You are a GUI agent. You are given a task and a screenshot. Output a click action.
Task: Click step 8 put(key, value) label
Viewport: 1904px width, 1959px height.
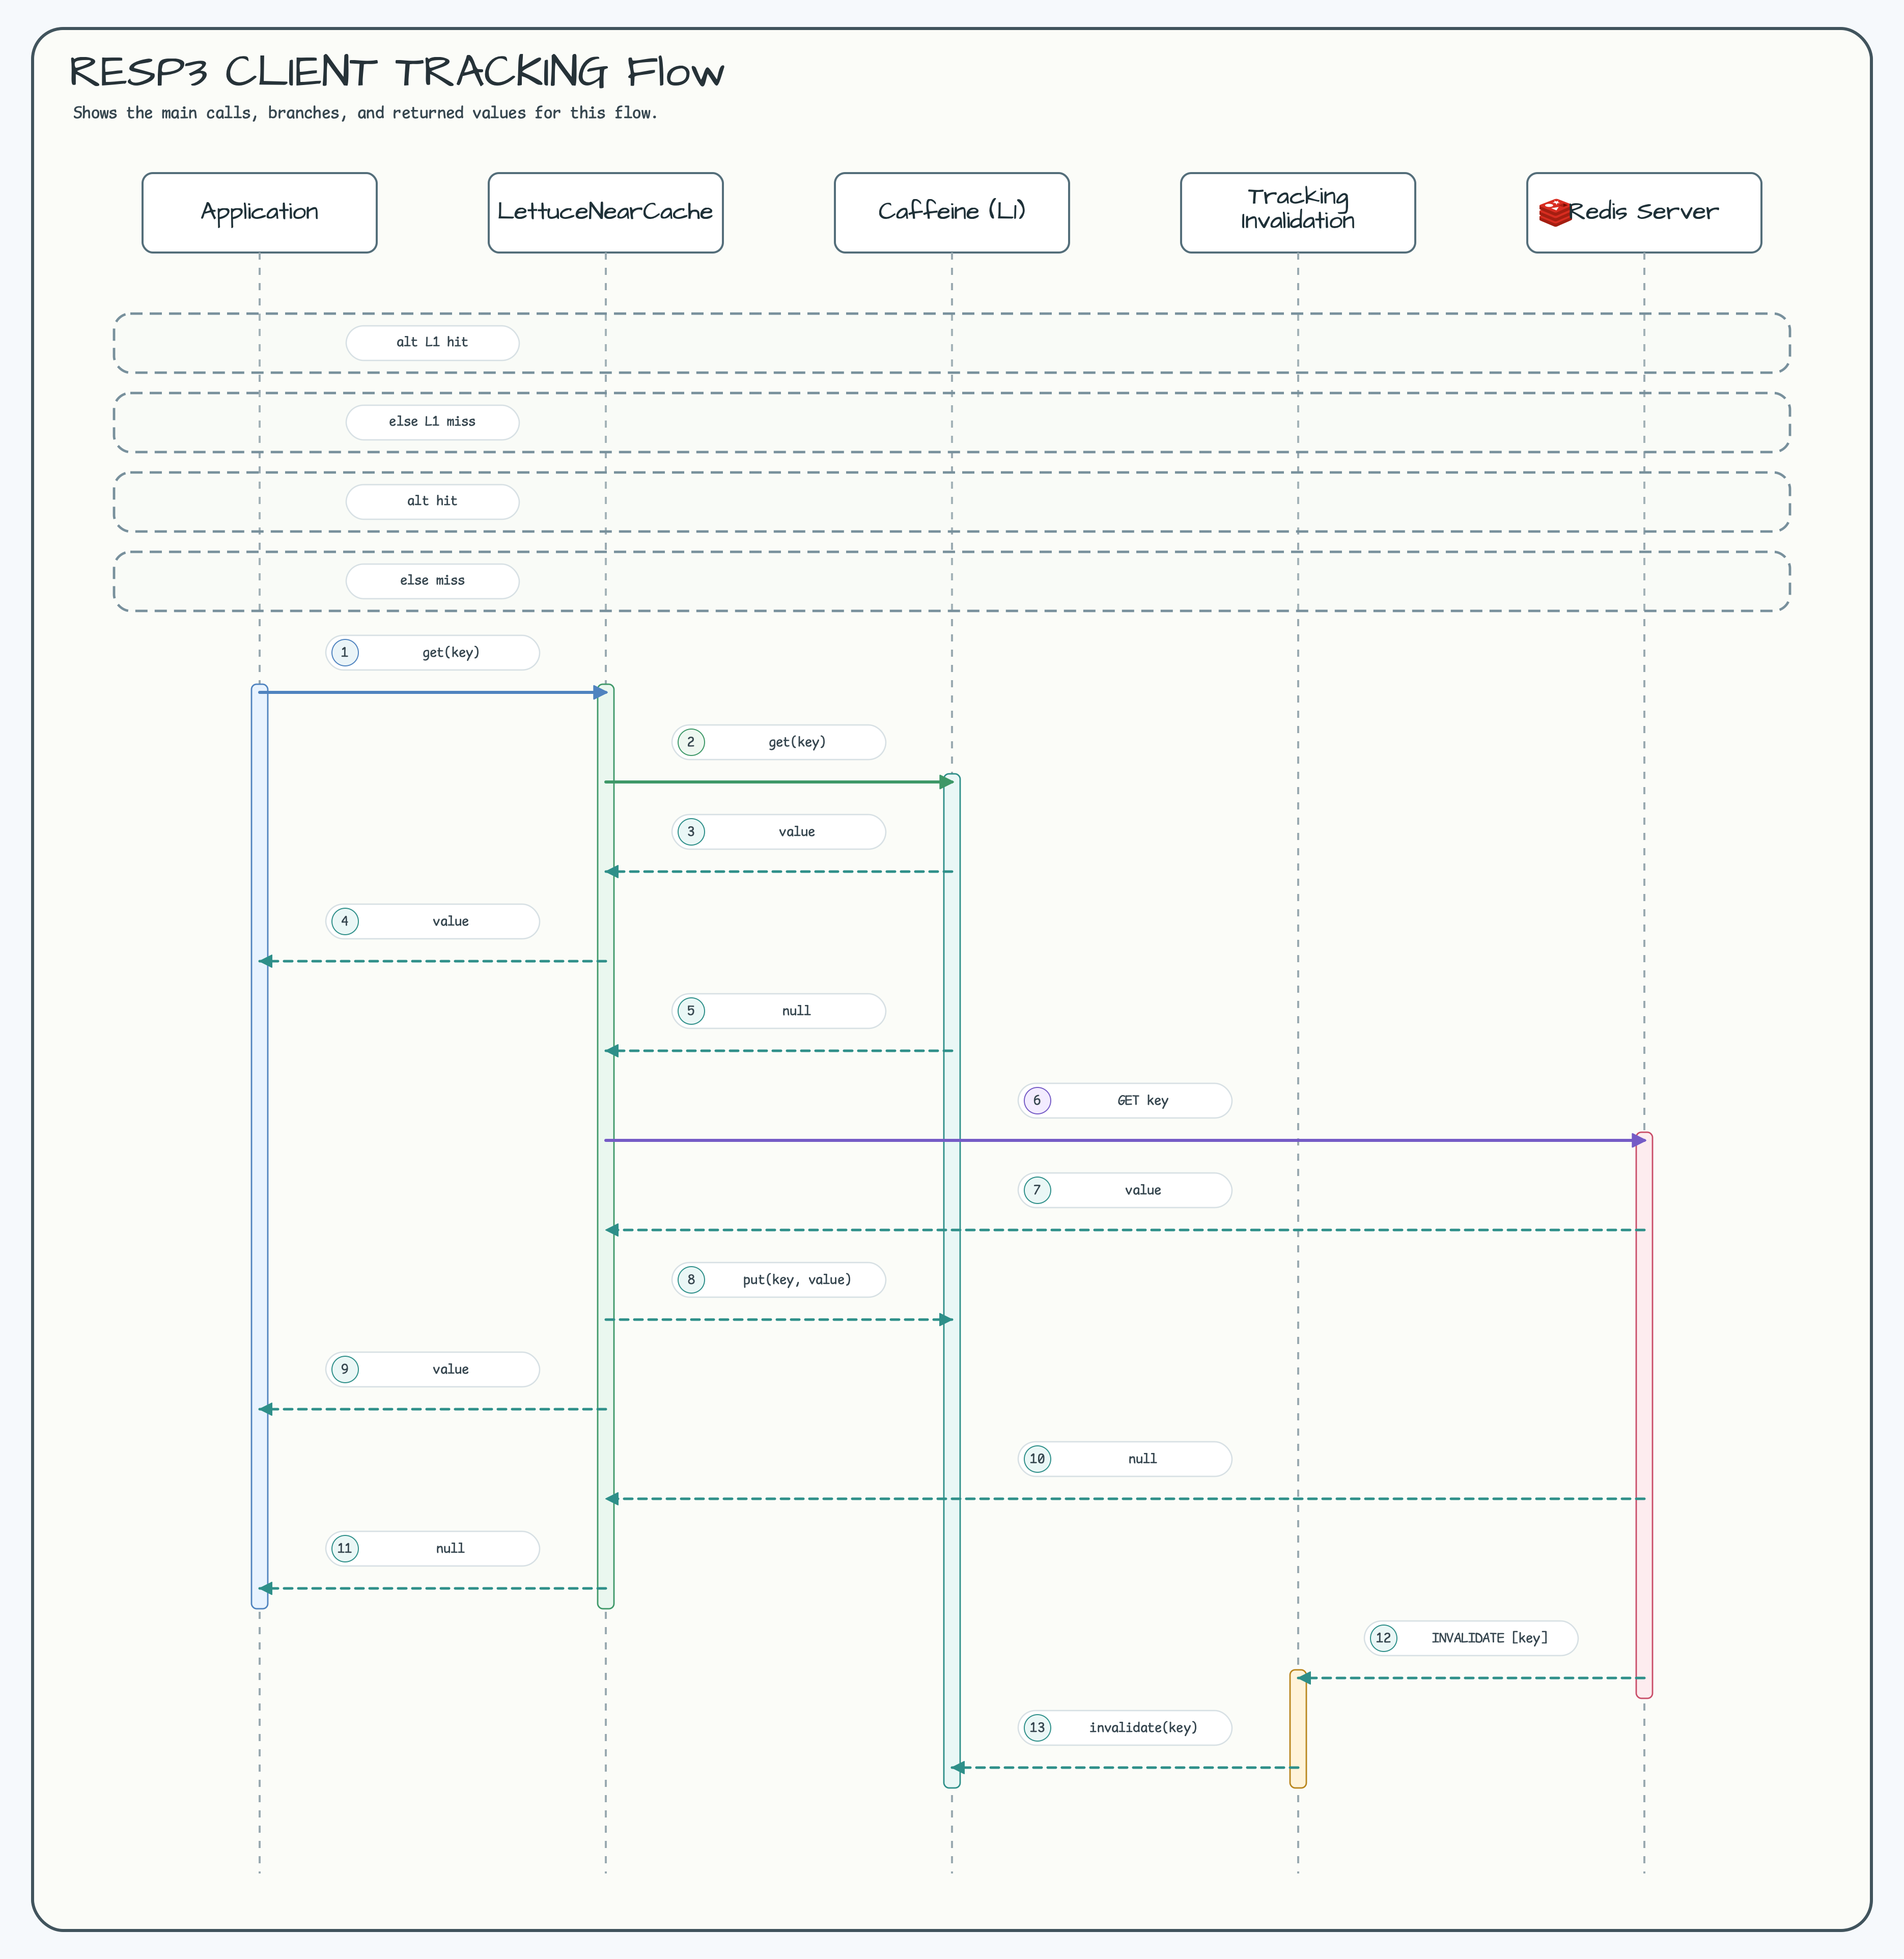click(778, 1280)
